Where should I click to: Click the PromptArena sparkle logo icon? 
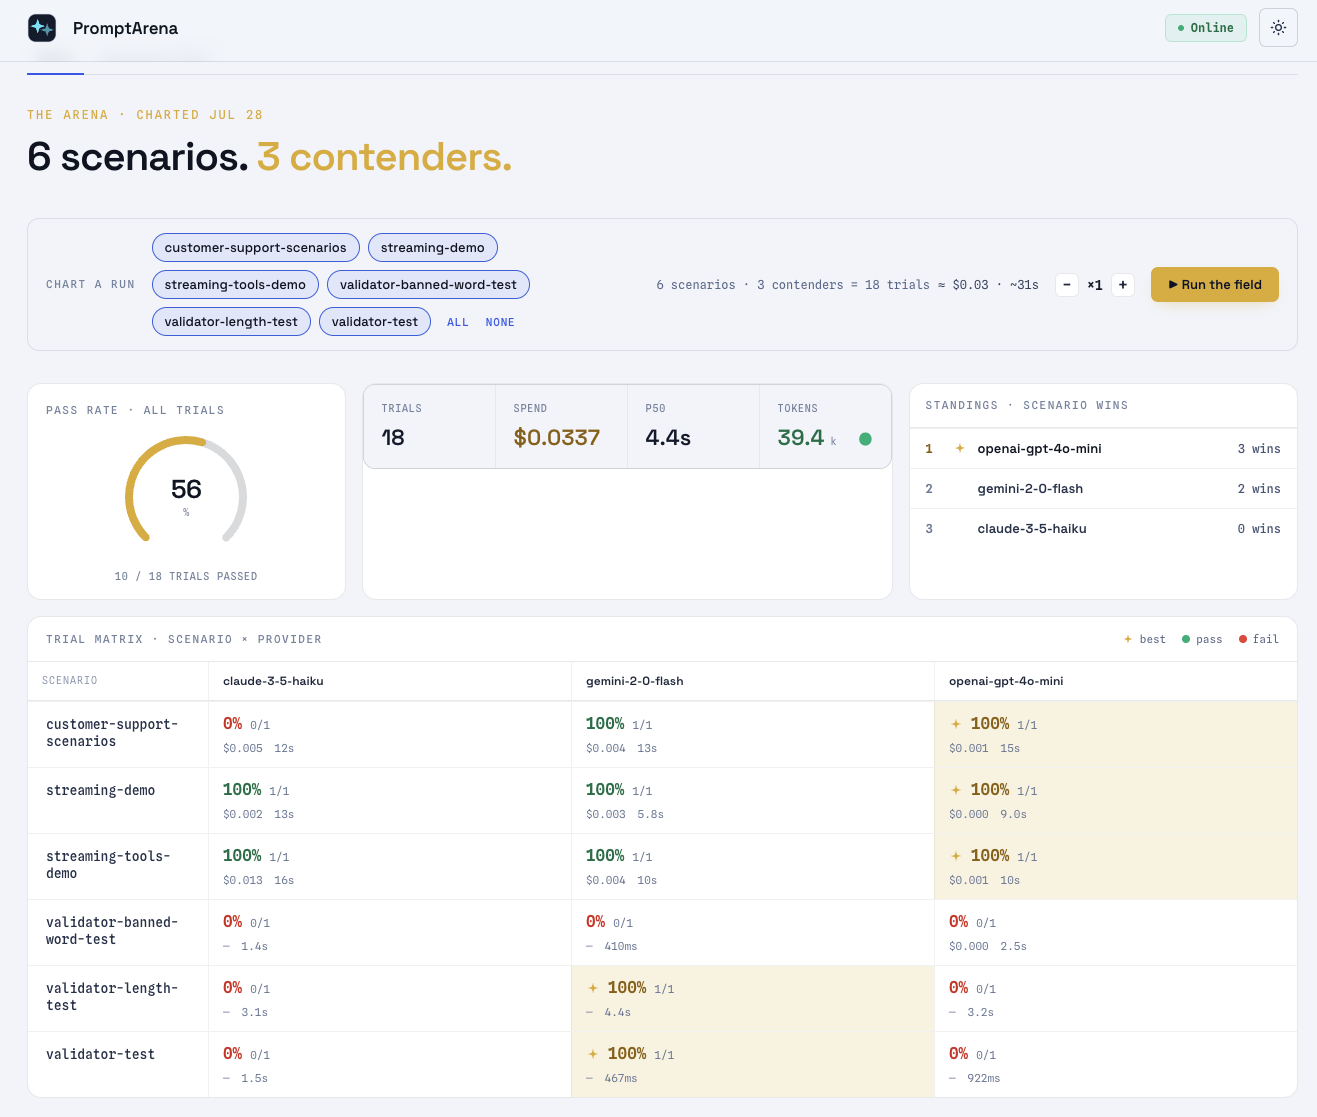pos(42,28)
